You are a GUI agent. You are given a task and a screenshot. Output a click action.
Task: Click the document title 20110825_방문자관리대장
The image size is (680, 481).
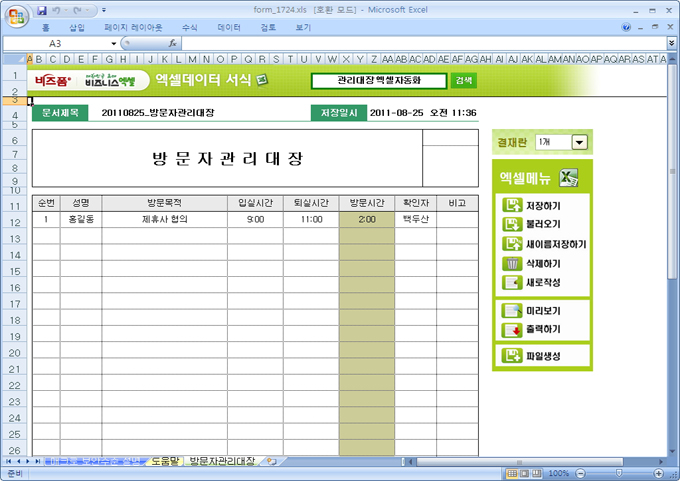tap(158, 113)
